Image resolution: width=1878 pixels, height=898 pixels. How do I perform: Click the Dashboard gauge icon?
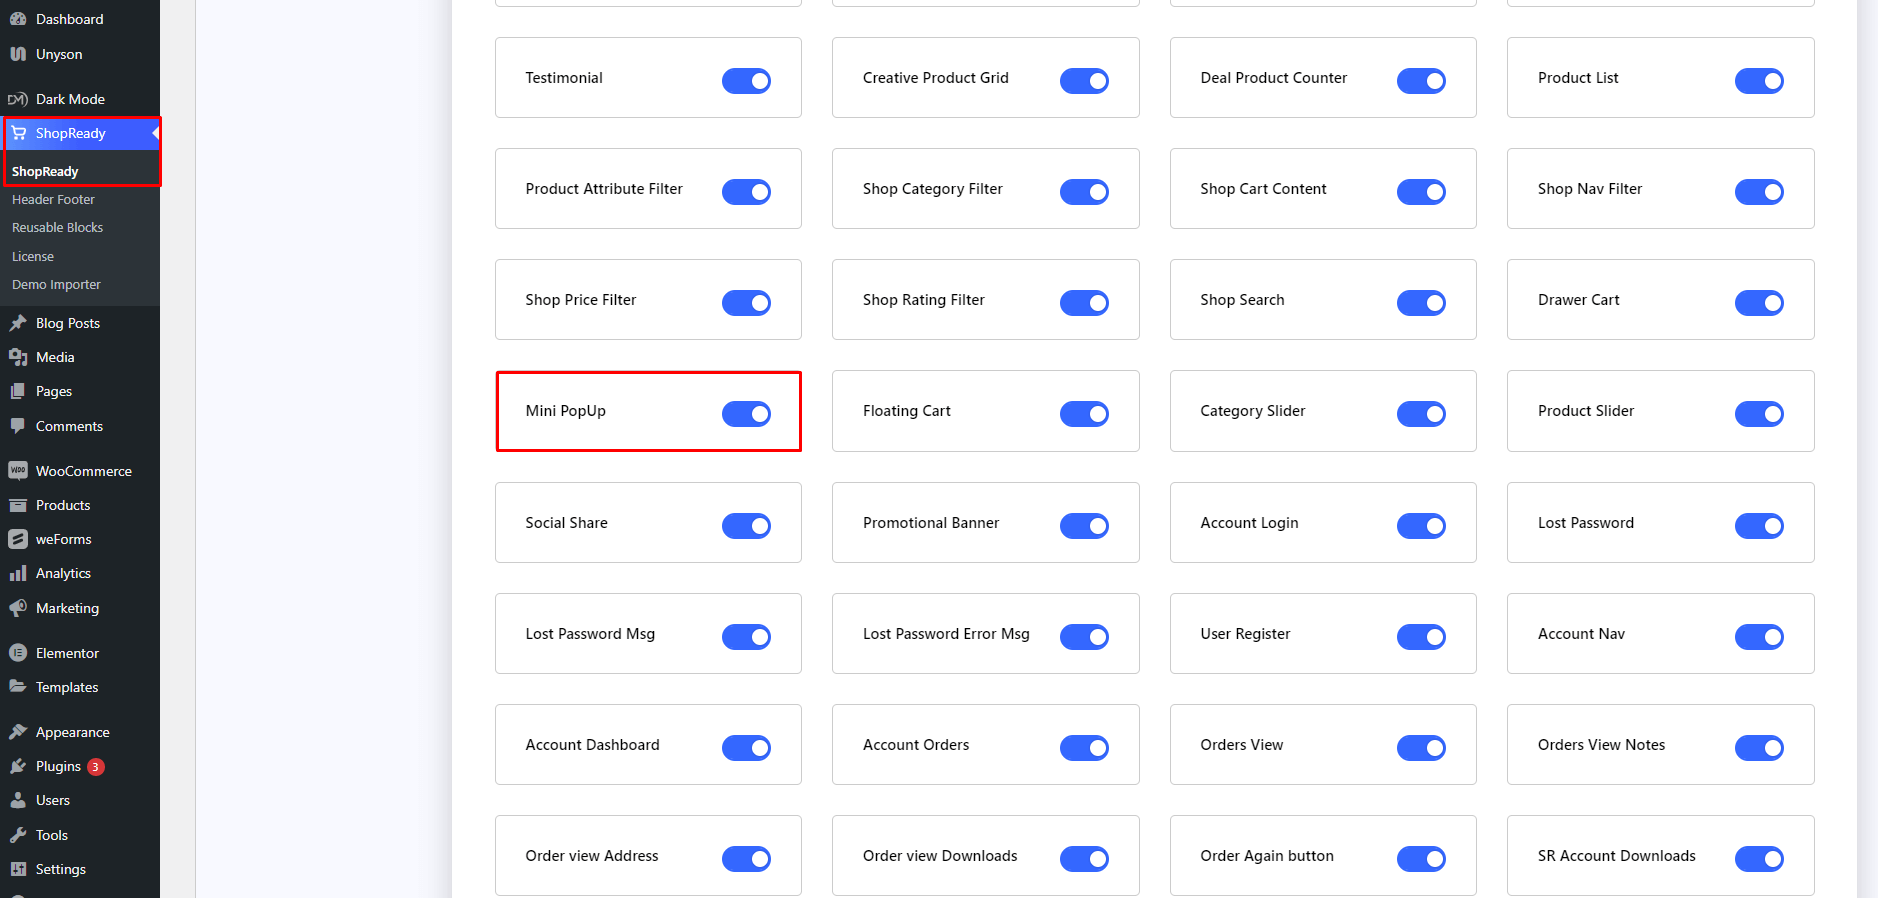(18, 19)
